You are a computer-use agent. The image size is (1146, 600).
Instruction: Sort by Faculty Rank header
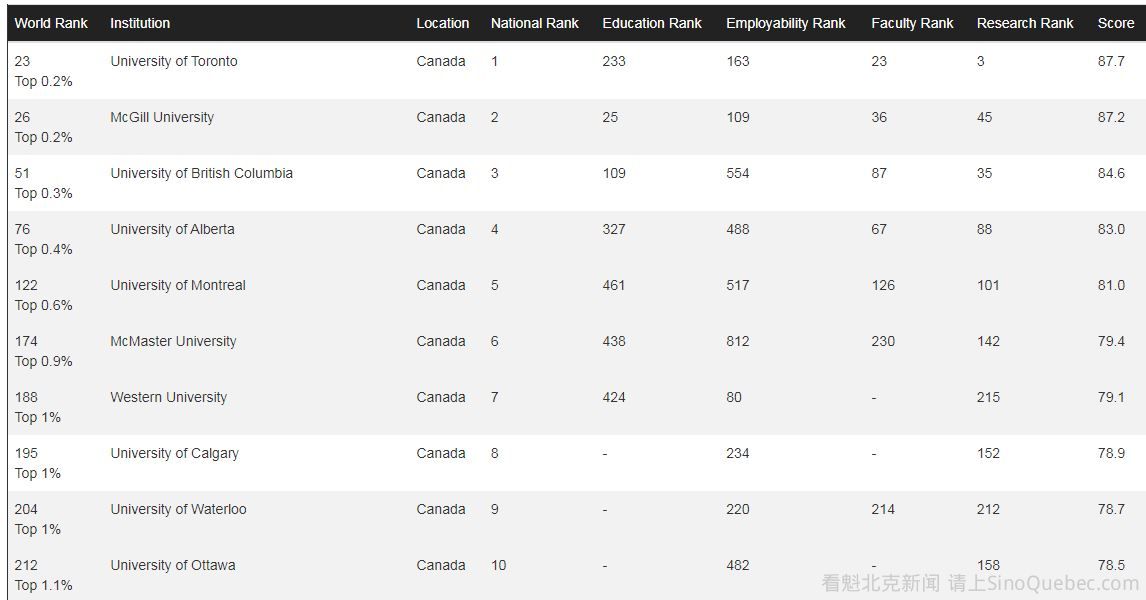click(x=912, y=23)
